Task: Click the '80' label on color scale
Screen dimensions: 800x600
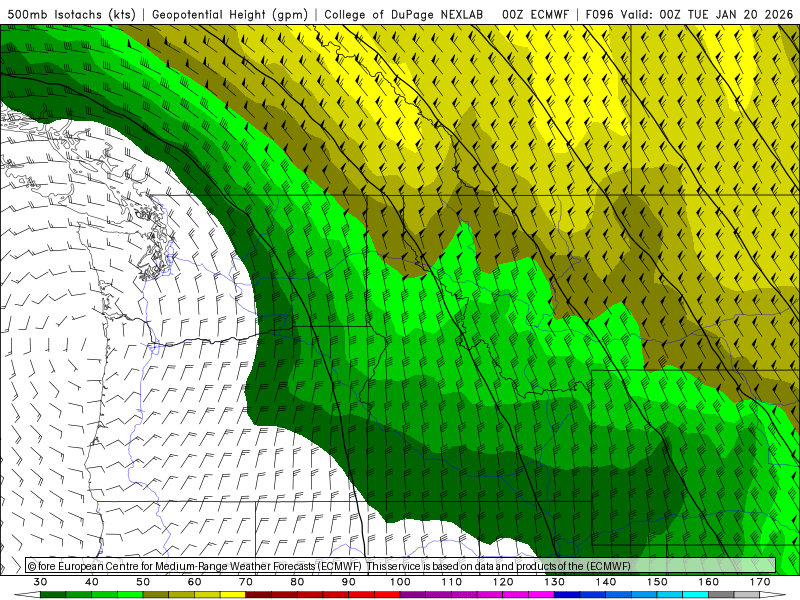Action: tap(297, 582)
